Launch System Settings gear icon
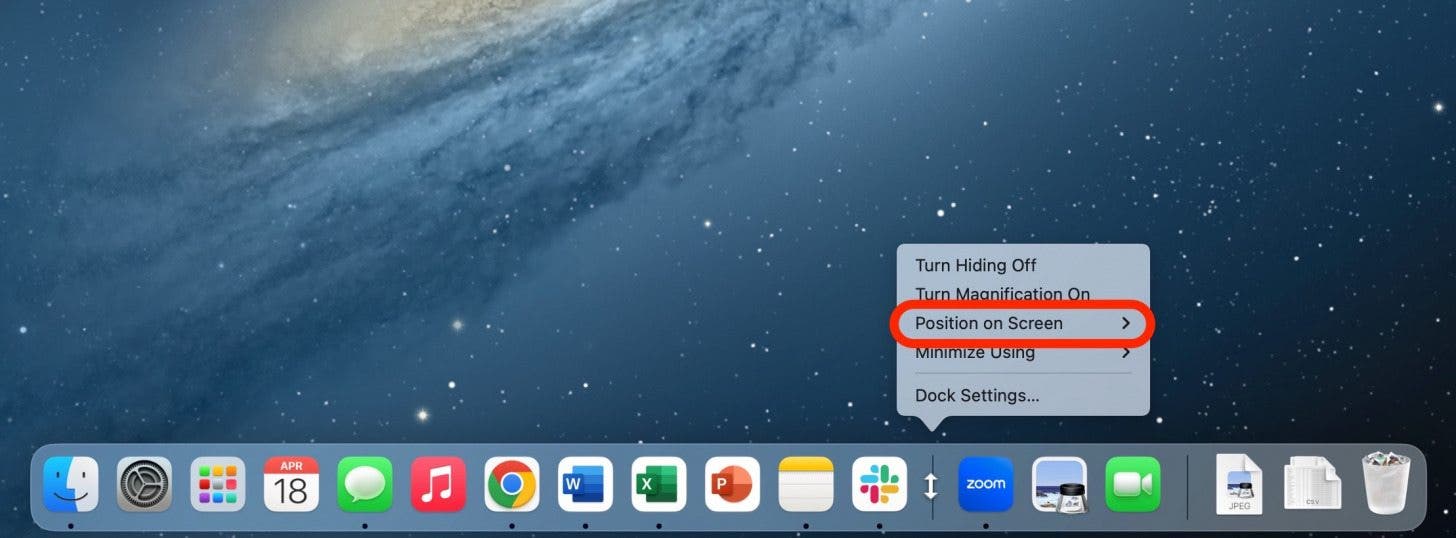 (x=145, y=485)
